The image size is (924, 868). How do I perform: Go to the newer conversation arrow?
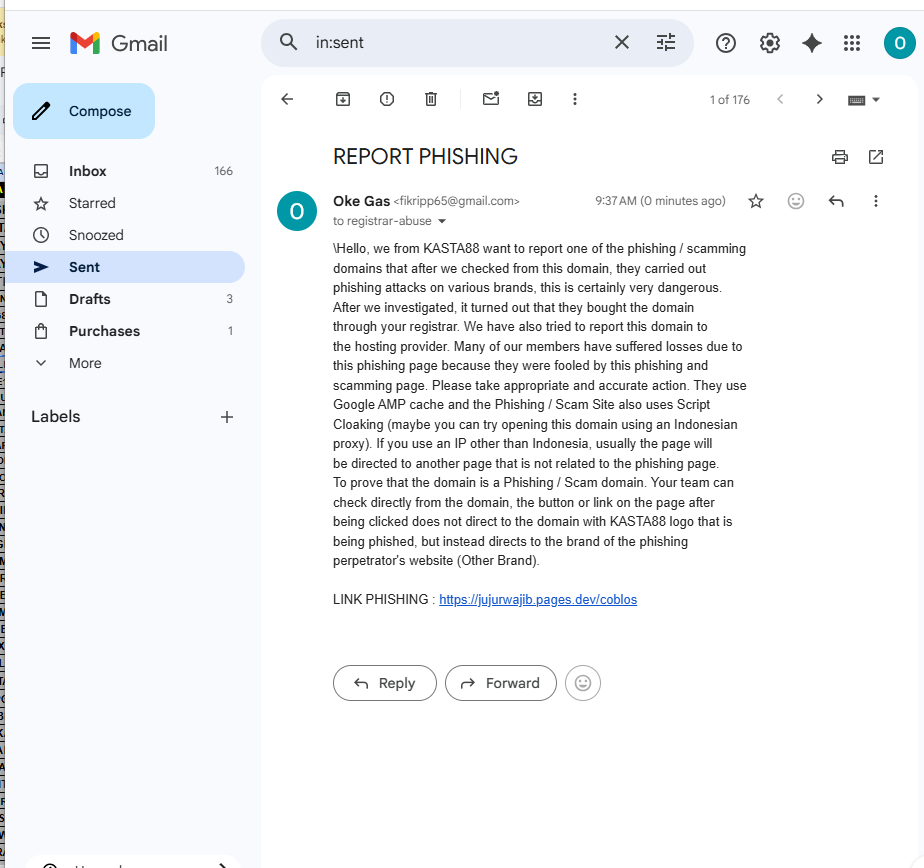(x=780, y=99)
